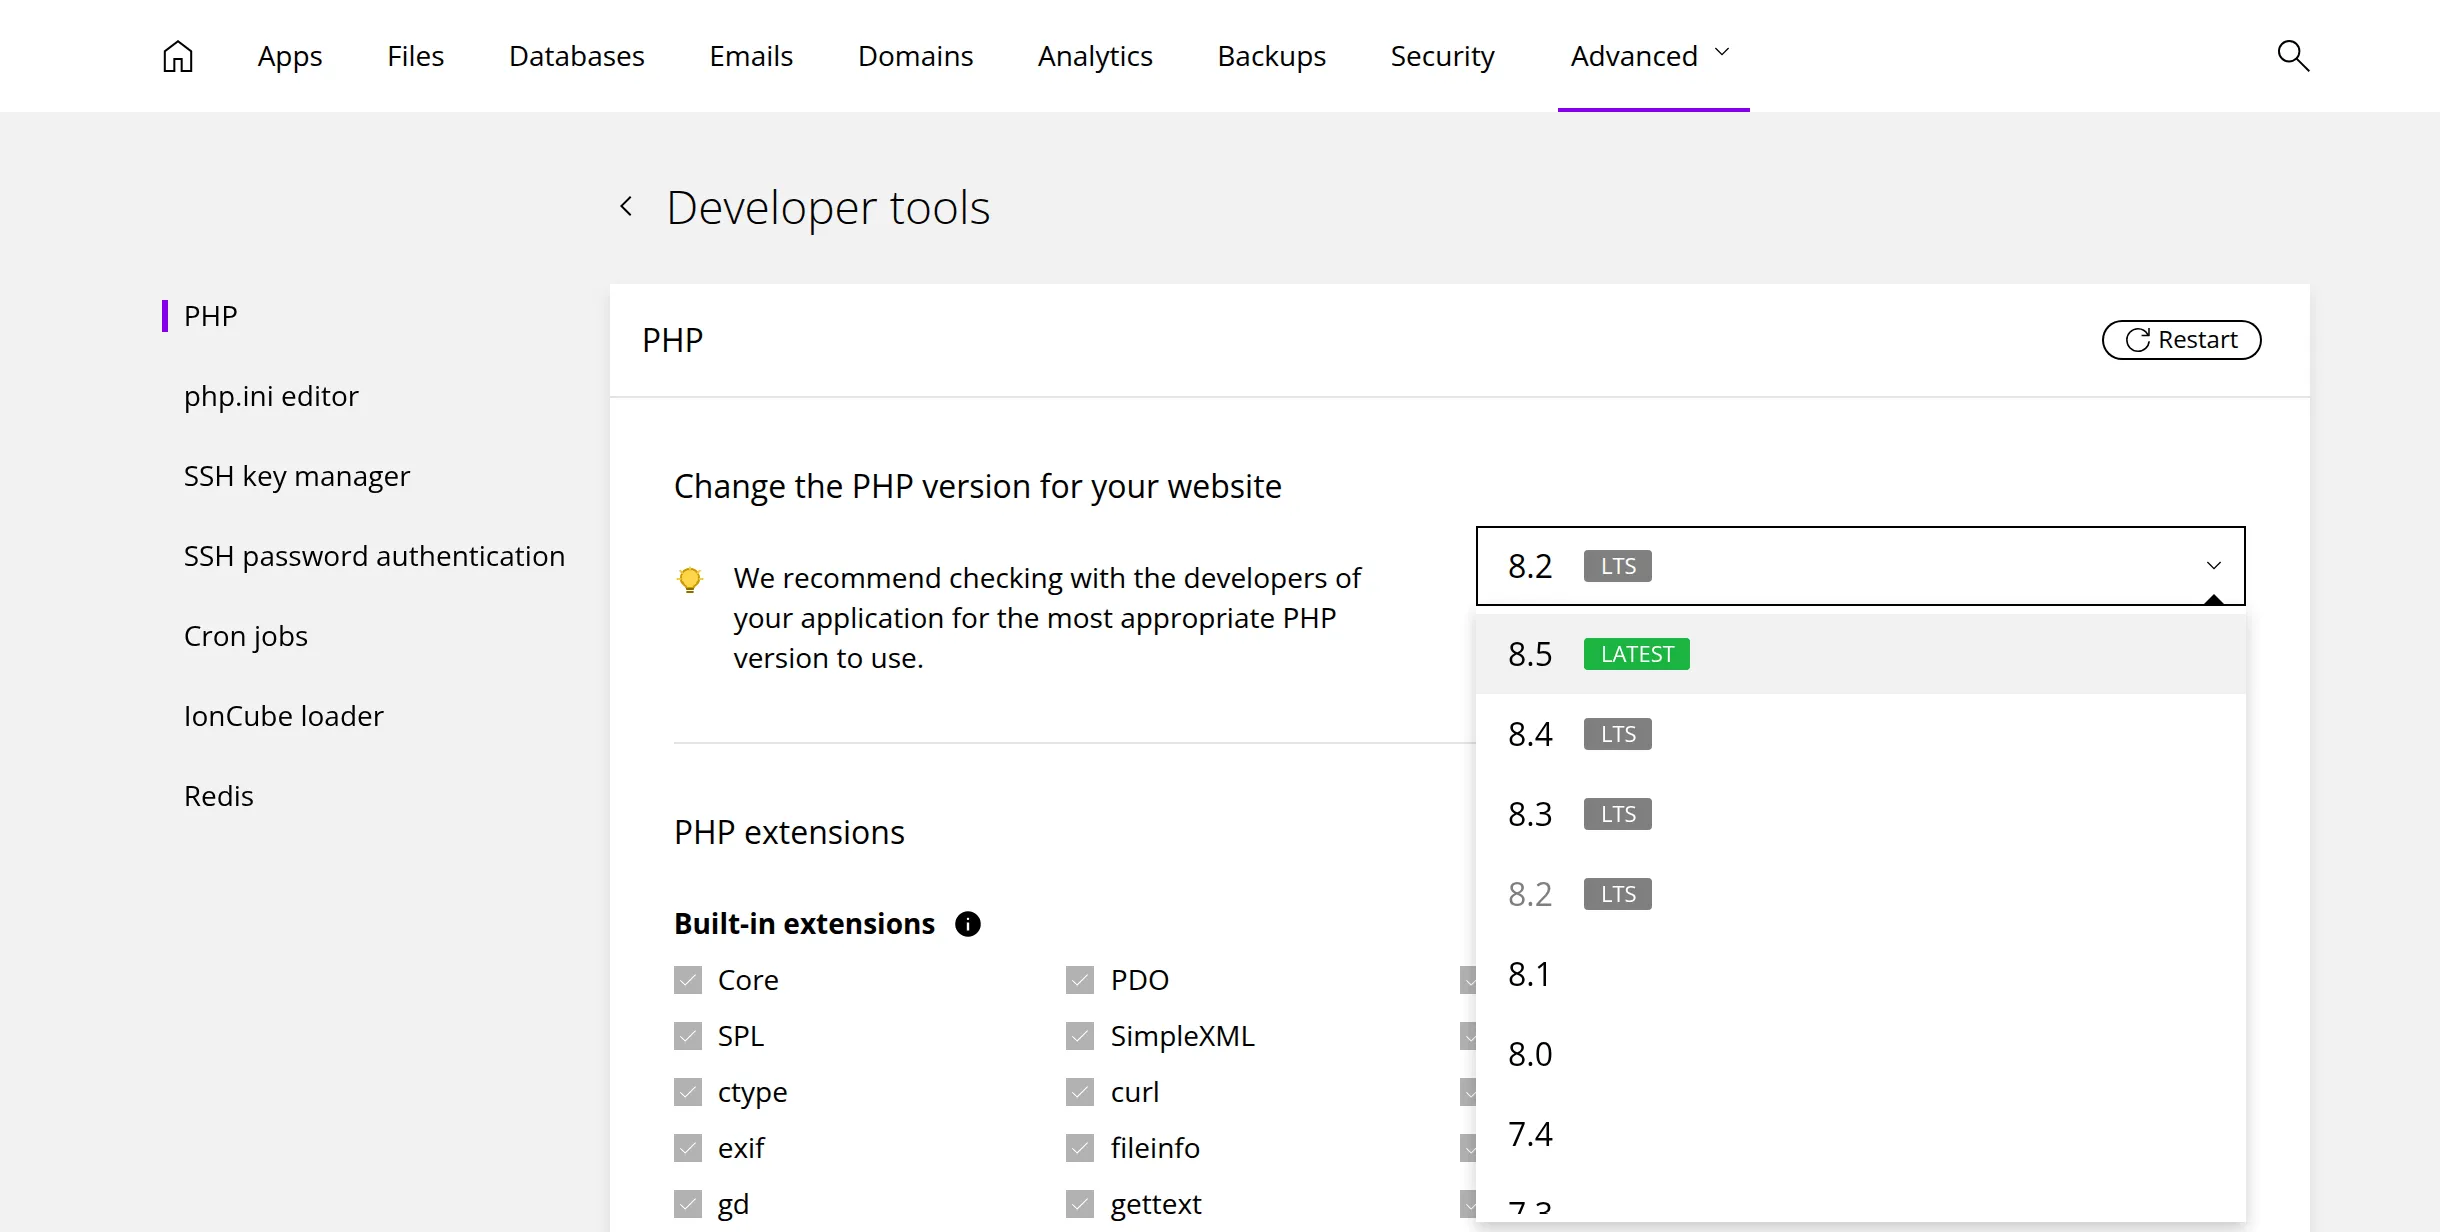Open SSH key manager in sidebar
The image size is (2440, 1232).
click(x=297, y=476)
